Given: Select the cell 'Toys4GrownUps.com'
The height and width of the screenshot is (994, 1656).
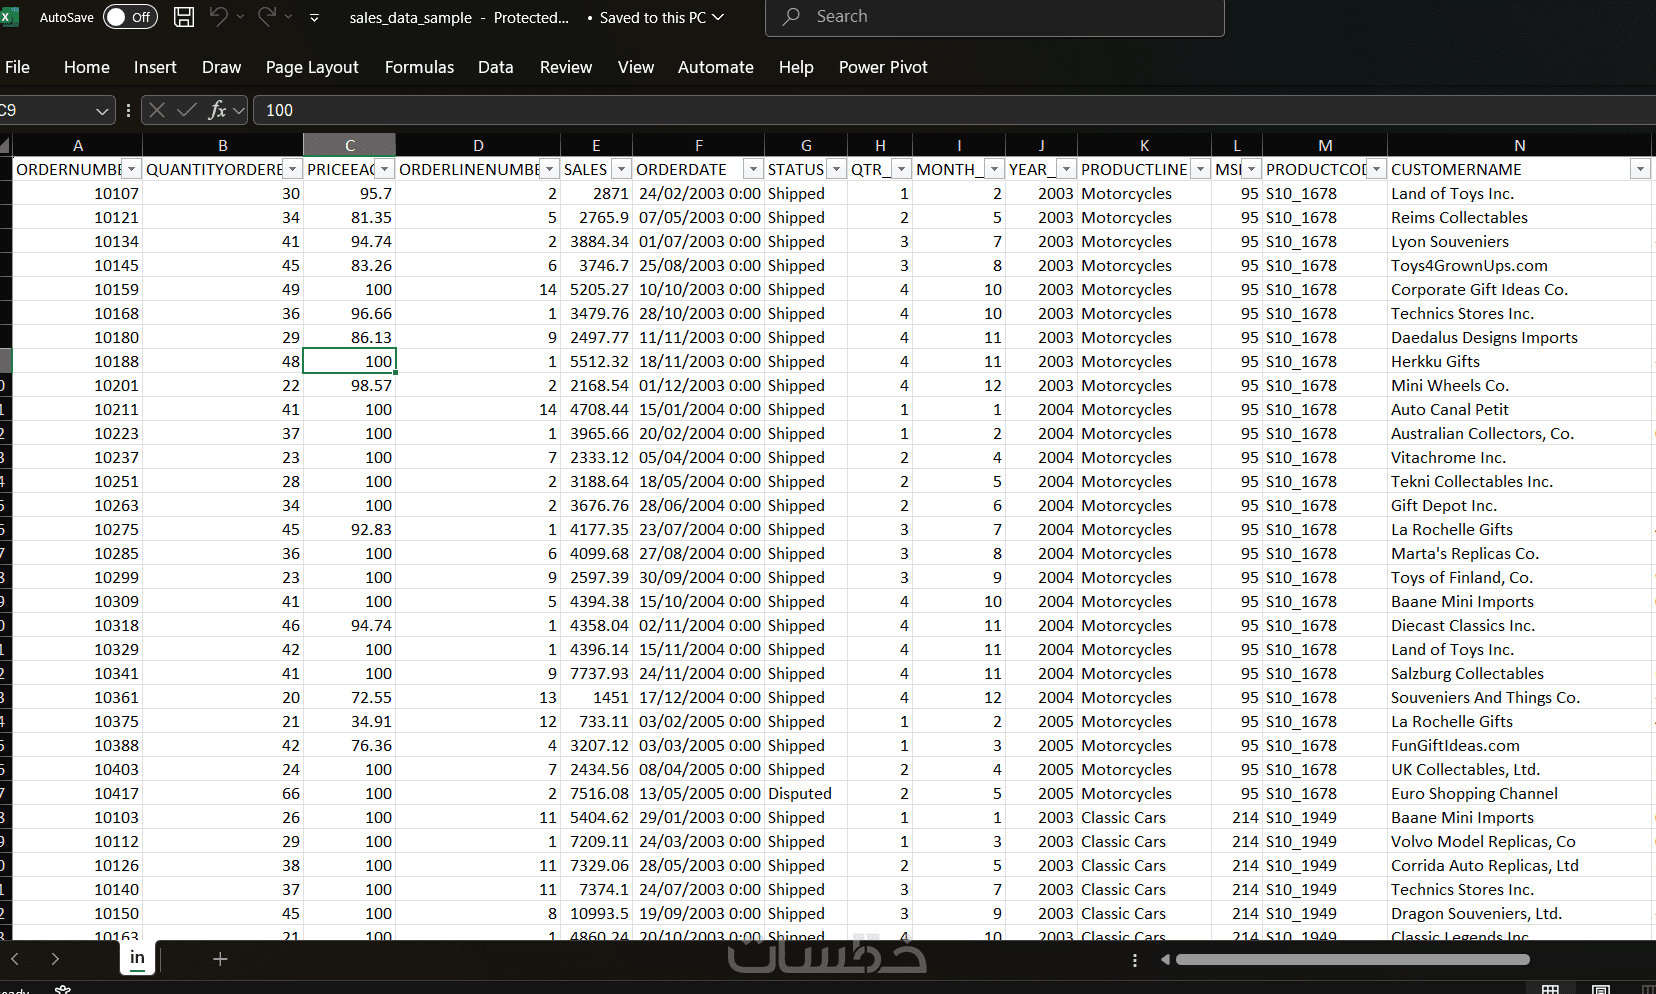Looking at the screenshot, I should click(1519, 265).
